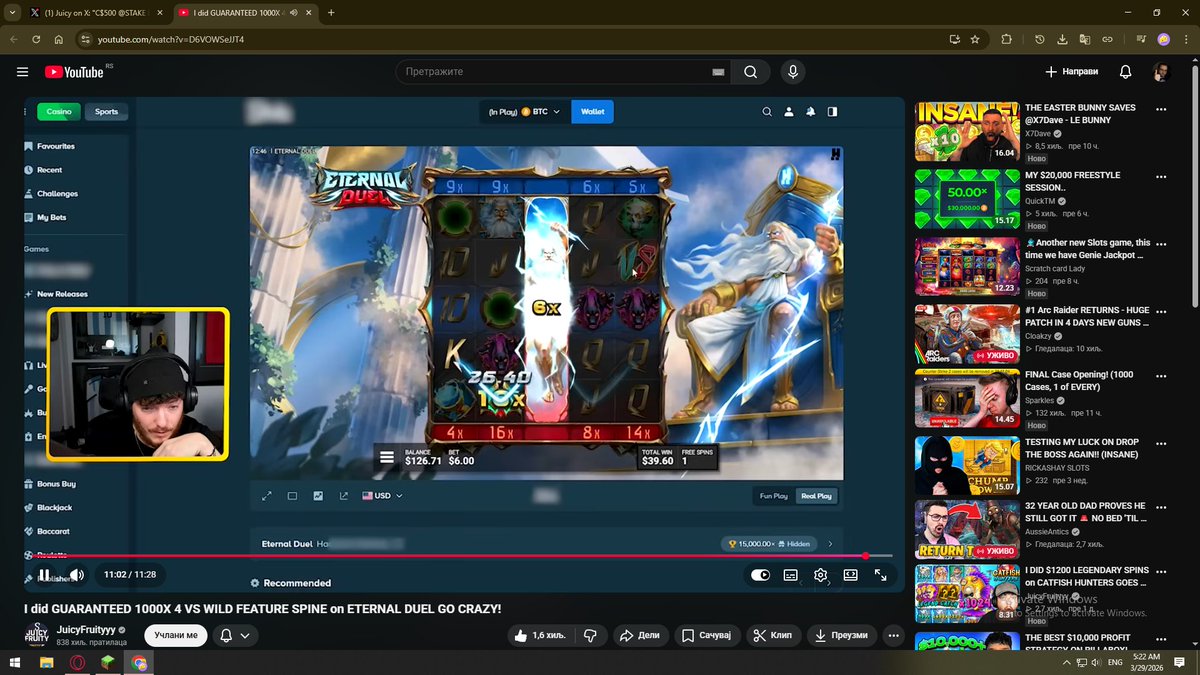Screen dimensions: 1200x675
Task: Open options for Easter Bunny Saves video
Action: [1161, 109]
